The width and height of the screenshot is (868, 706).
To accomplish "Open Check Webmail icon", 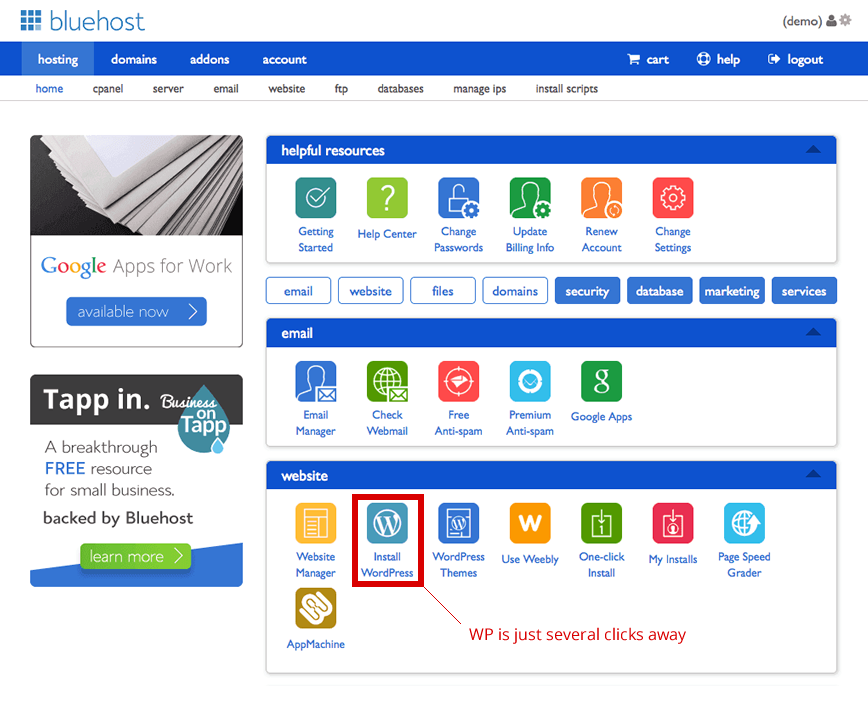I will pyautogui.click(x=387, y=382).
